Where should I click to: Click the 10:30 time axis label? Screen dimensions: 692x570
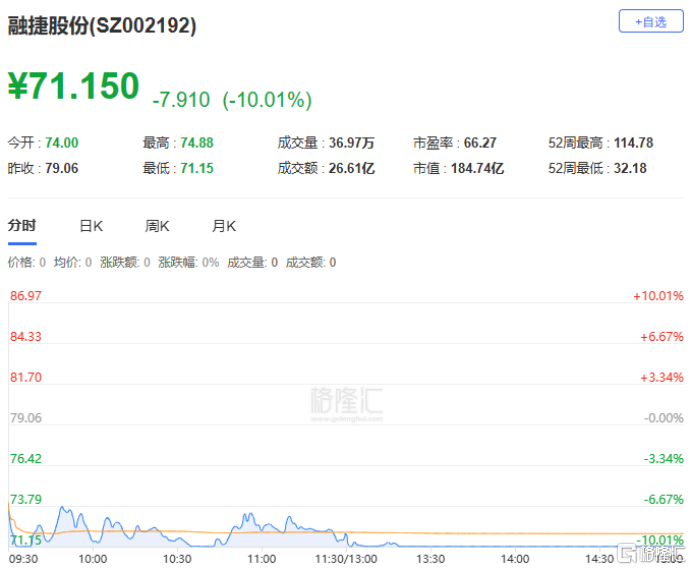(177, 559)
